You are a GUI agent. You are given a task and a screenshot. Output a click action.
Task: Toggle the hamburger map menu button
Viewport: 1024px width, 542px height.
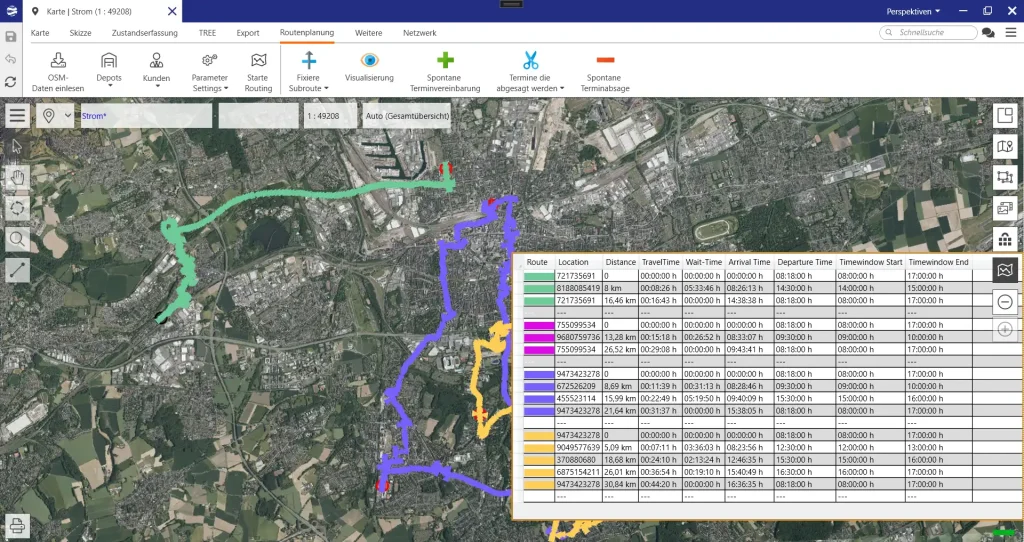[x=17, y=116]
